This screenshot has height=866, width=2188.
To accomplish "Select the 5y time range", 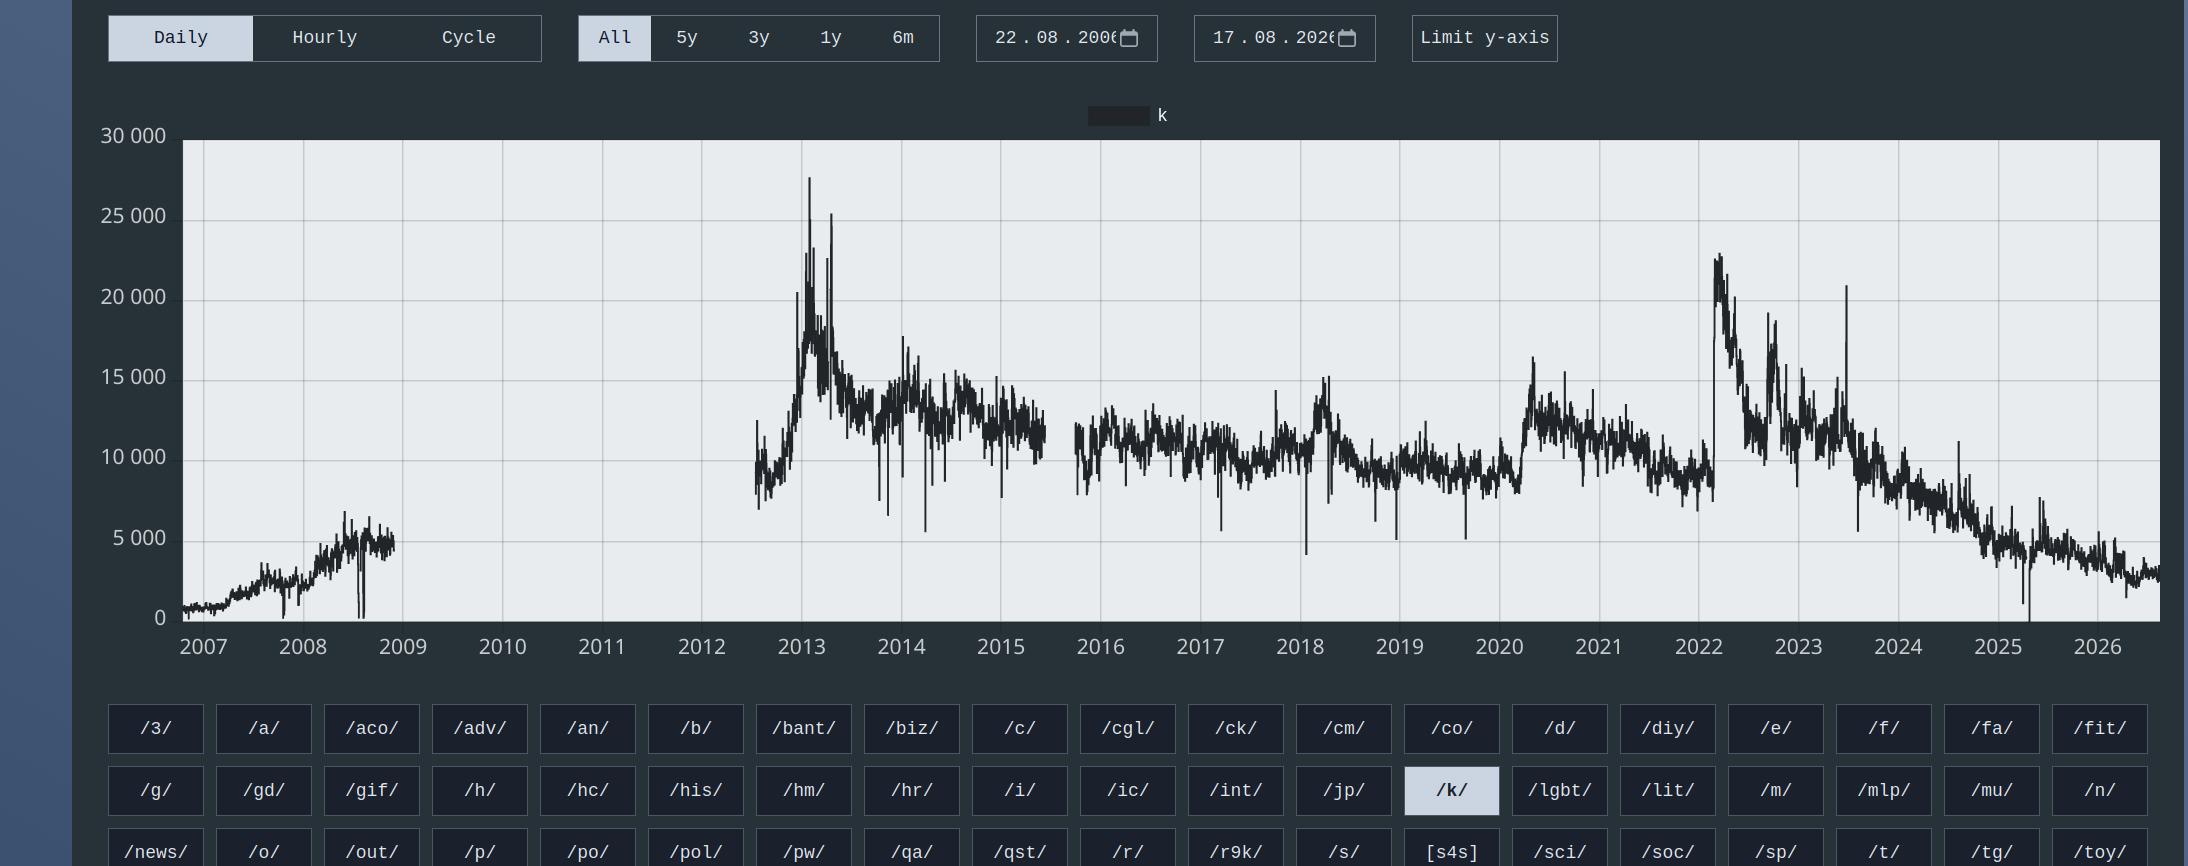I will point(687,38).
